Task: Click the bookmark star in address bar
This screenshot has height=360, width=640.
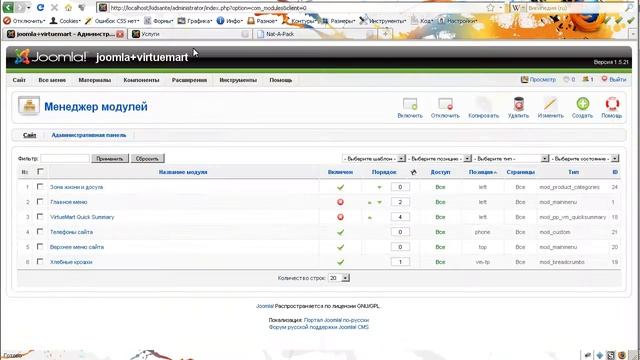Action: 490,8
